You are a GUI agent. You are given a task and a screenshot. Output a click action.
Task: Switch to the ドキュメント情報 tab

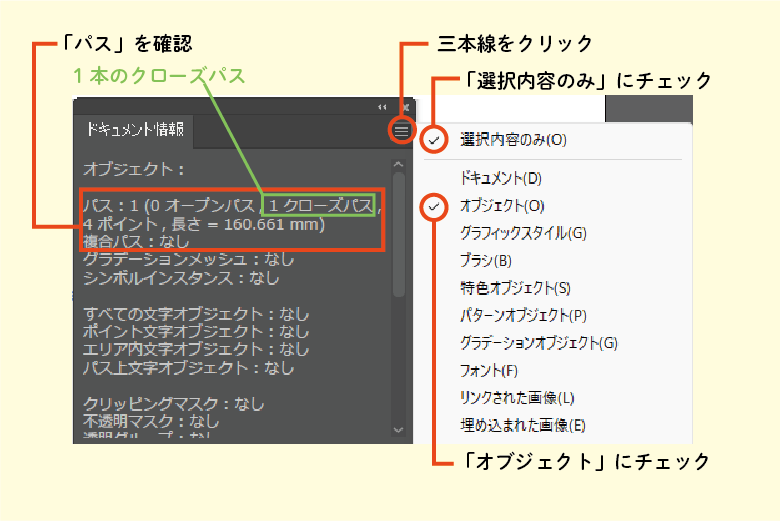(135, 130)
